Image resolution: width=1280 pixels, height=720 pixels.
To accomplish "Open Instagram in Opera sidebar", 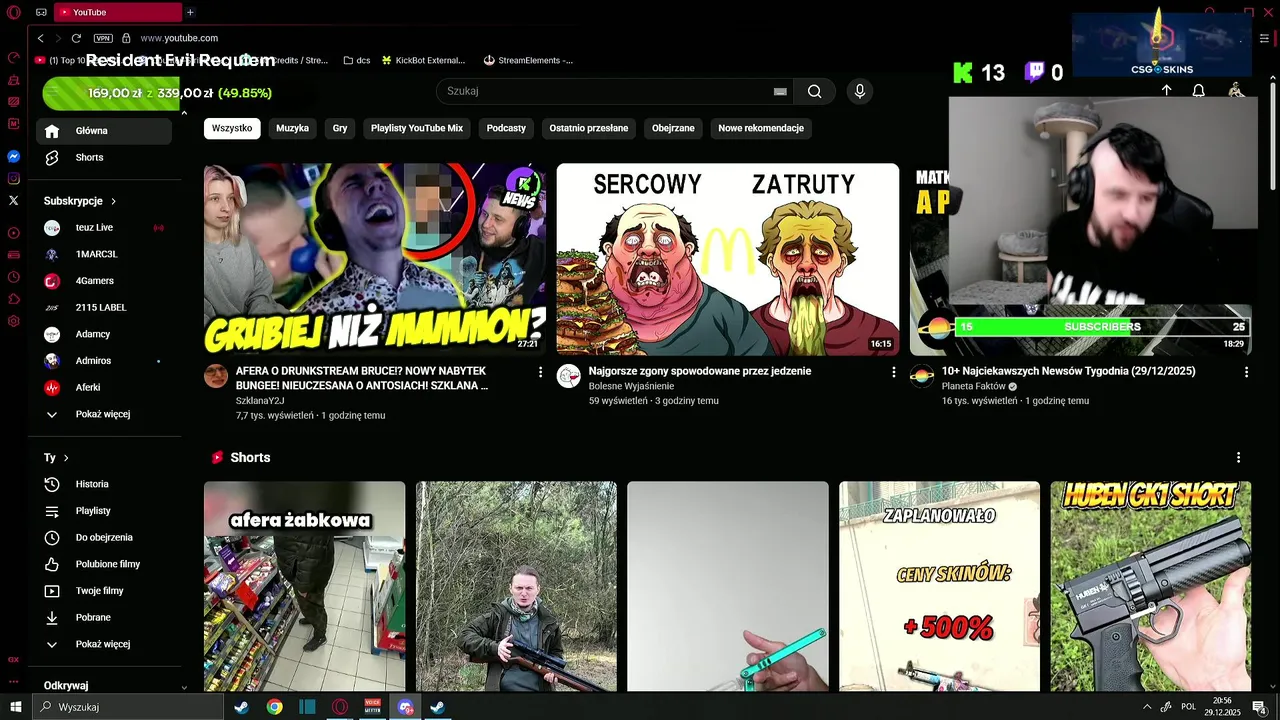I will 14,179.
